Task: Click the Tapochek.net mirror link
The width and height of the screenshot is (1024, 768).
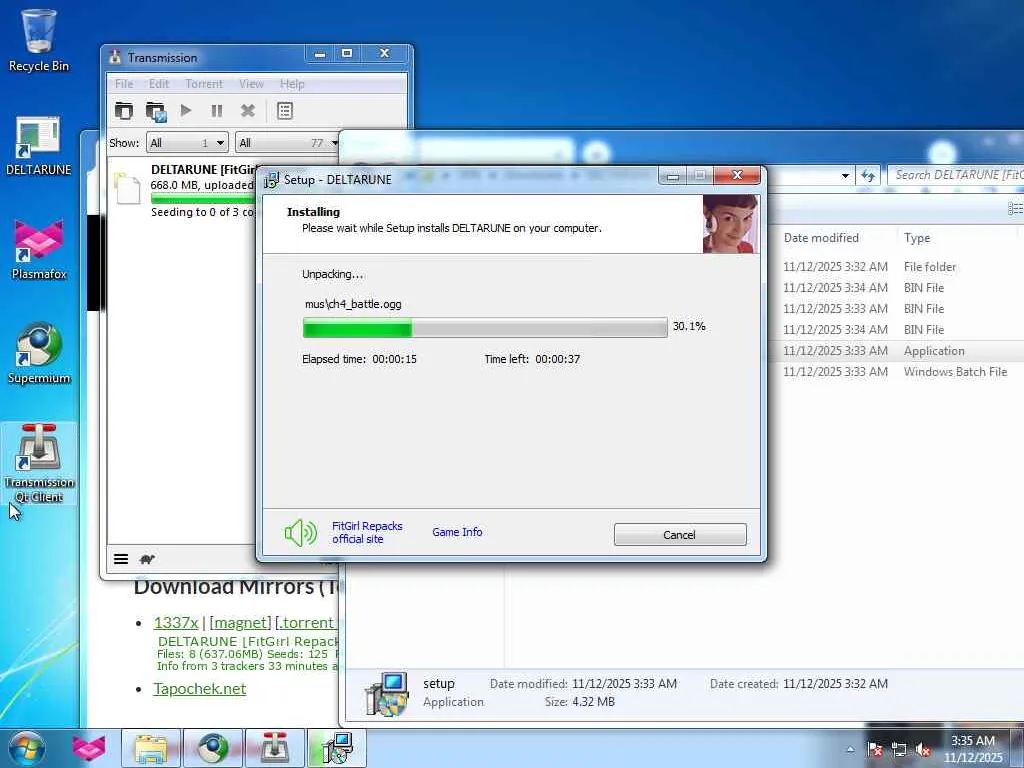Action: [x=199, y=688]
